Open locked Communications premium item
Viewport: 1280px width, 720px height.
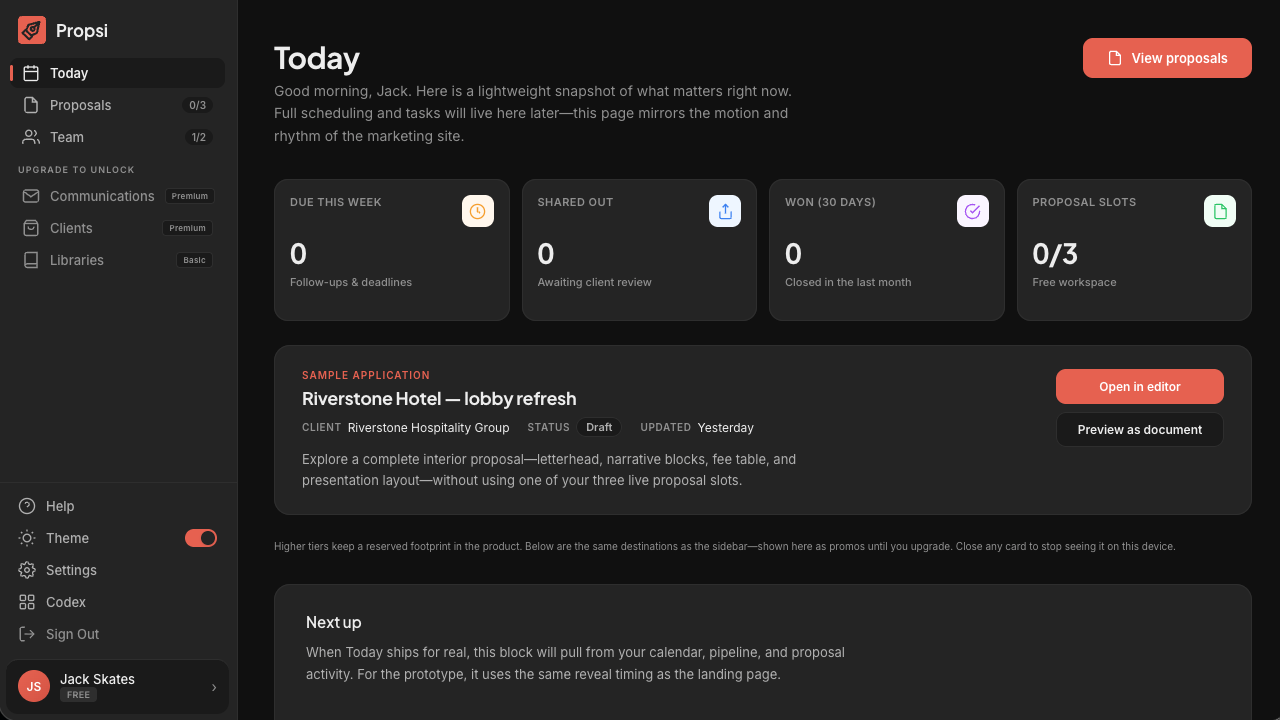click(117, 196)
